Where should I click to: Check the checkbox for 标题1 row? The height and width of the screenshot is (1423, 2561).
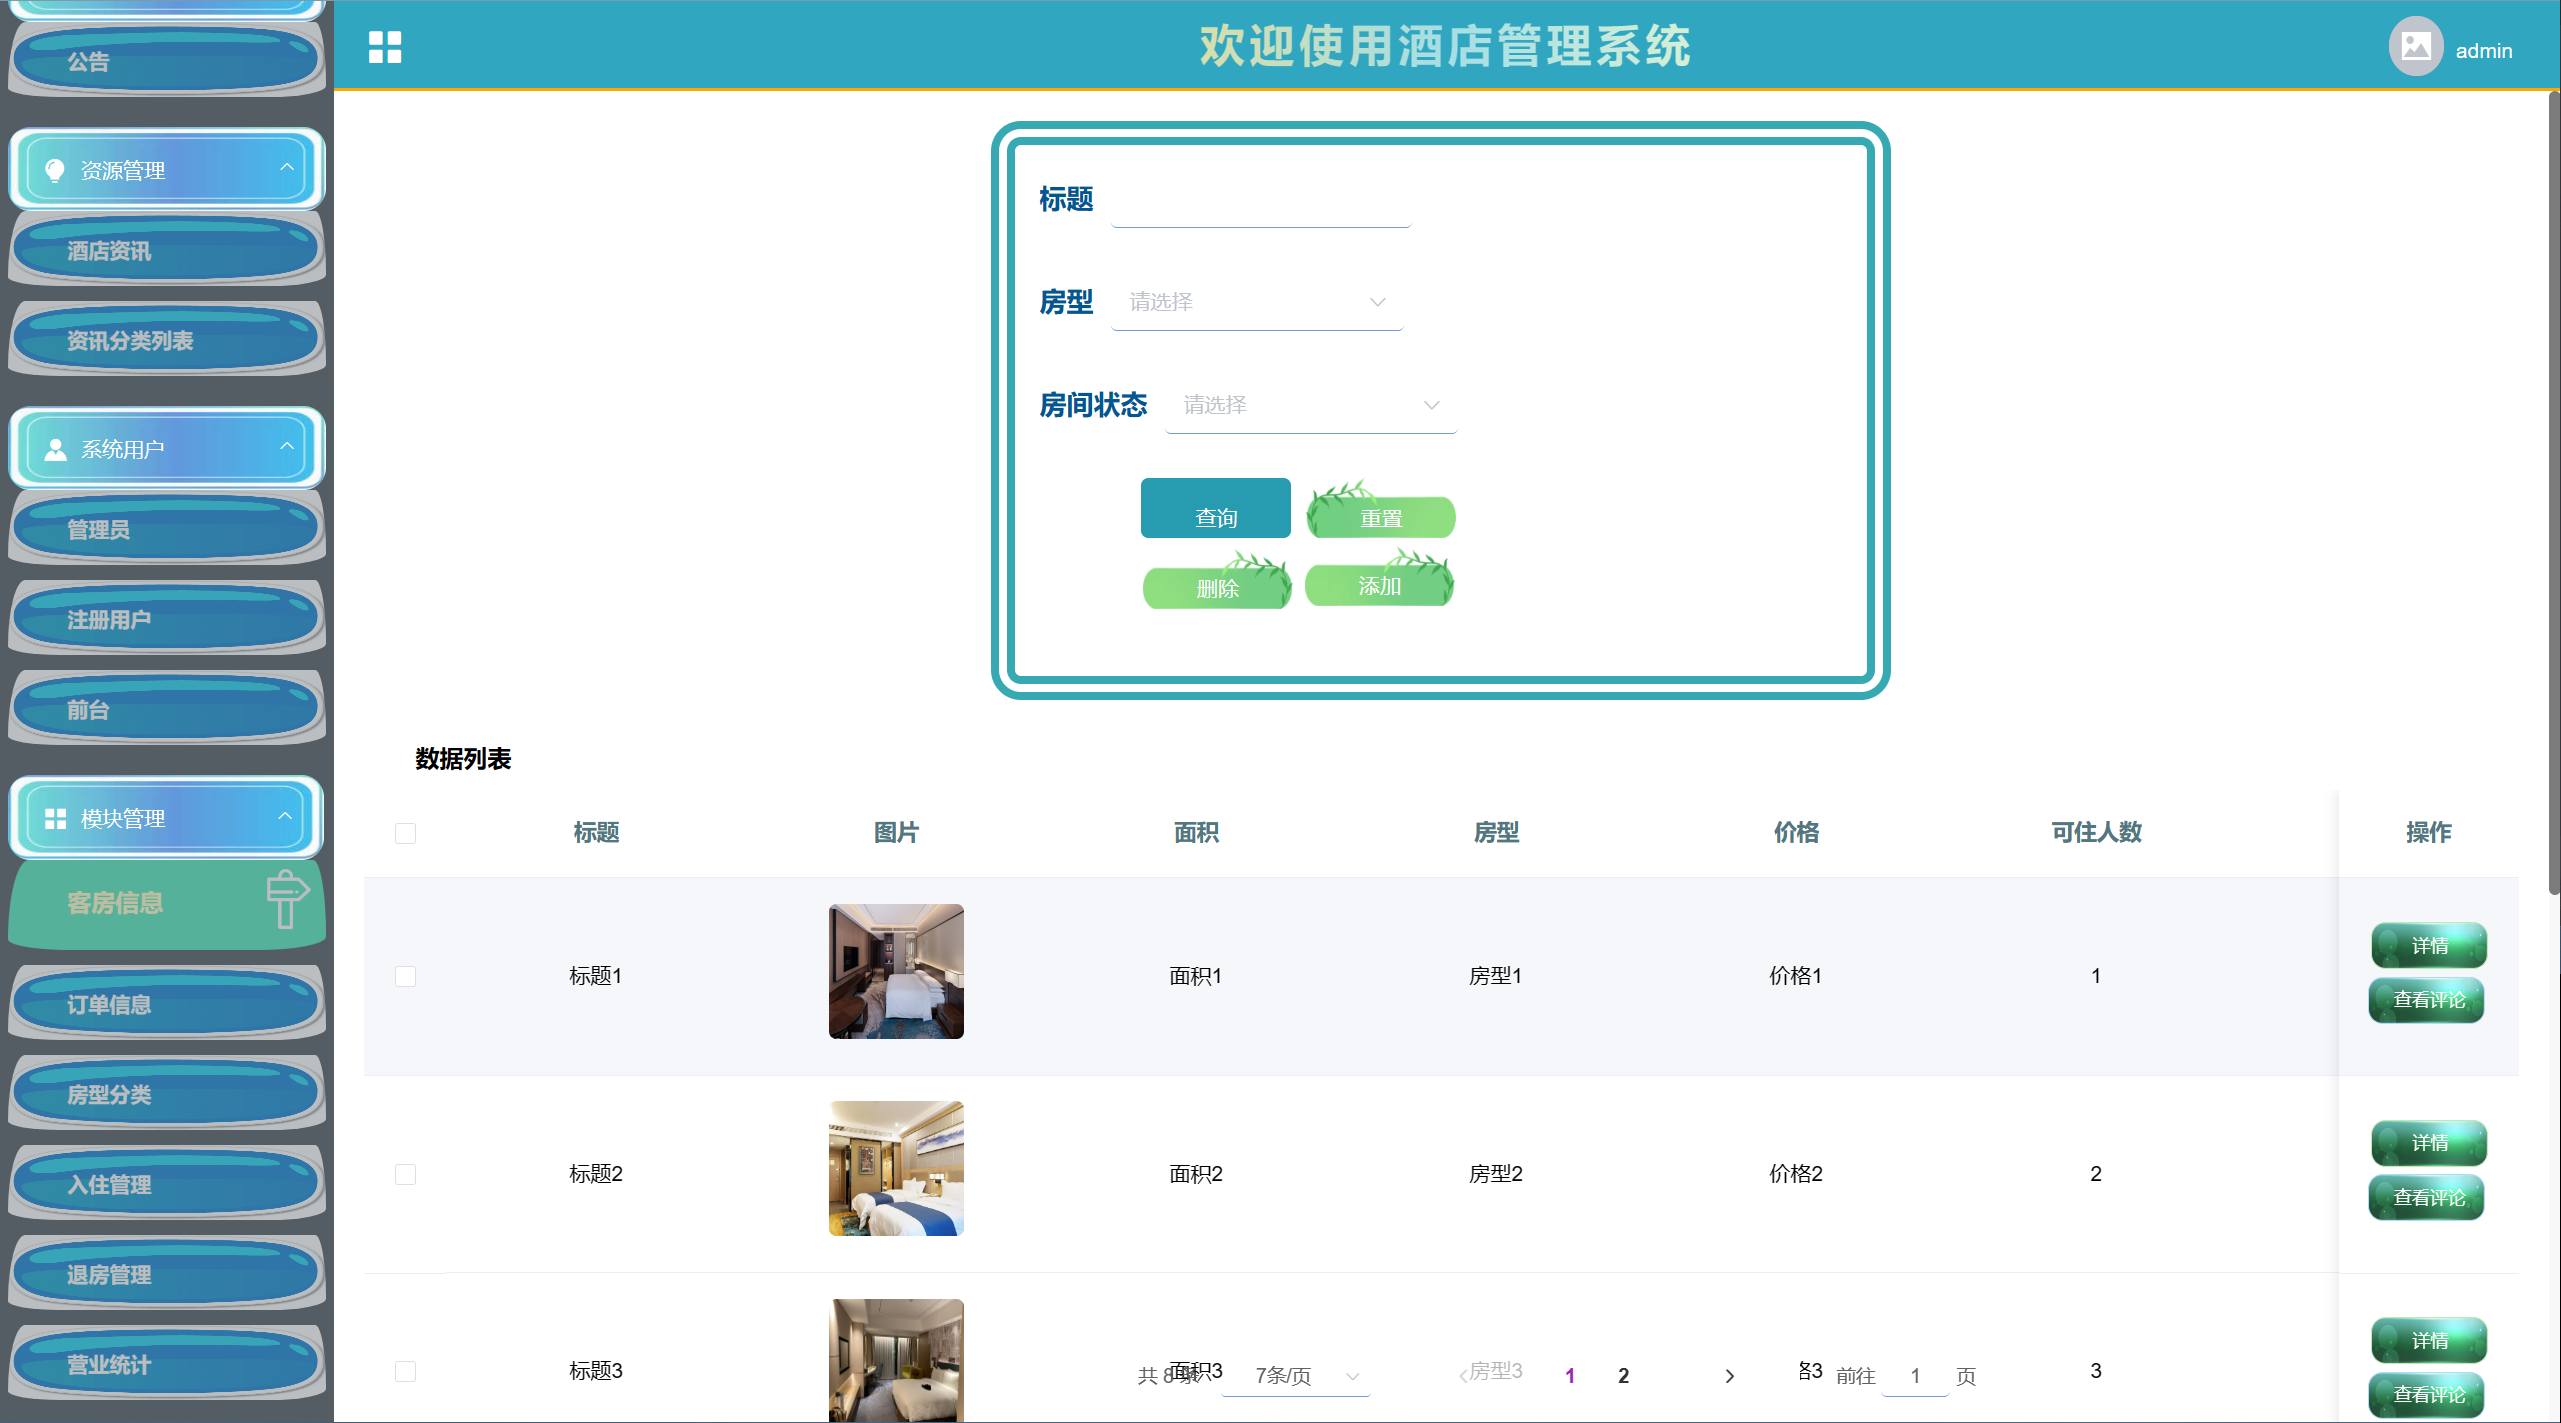pos(405,976)
